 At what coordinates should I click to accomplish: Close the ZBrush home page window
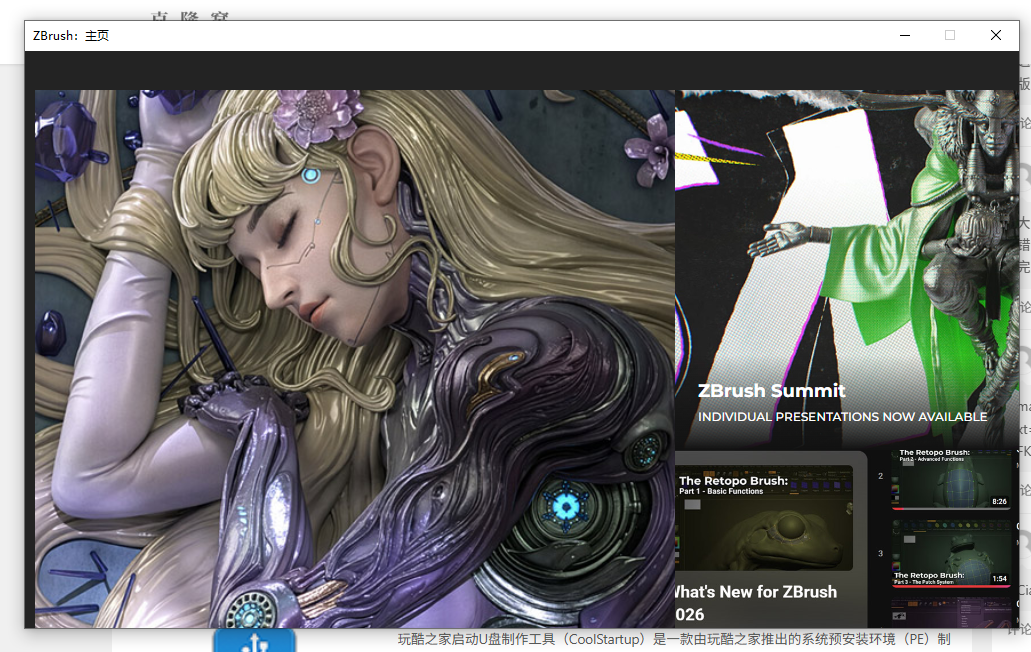(995, 35)
